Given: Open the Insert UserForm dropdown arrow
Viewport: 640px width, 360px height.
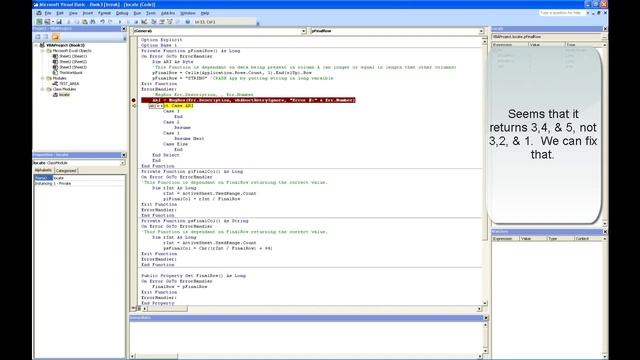Looking at the screenshot, I should [x=53, y=22].
